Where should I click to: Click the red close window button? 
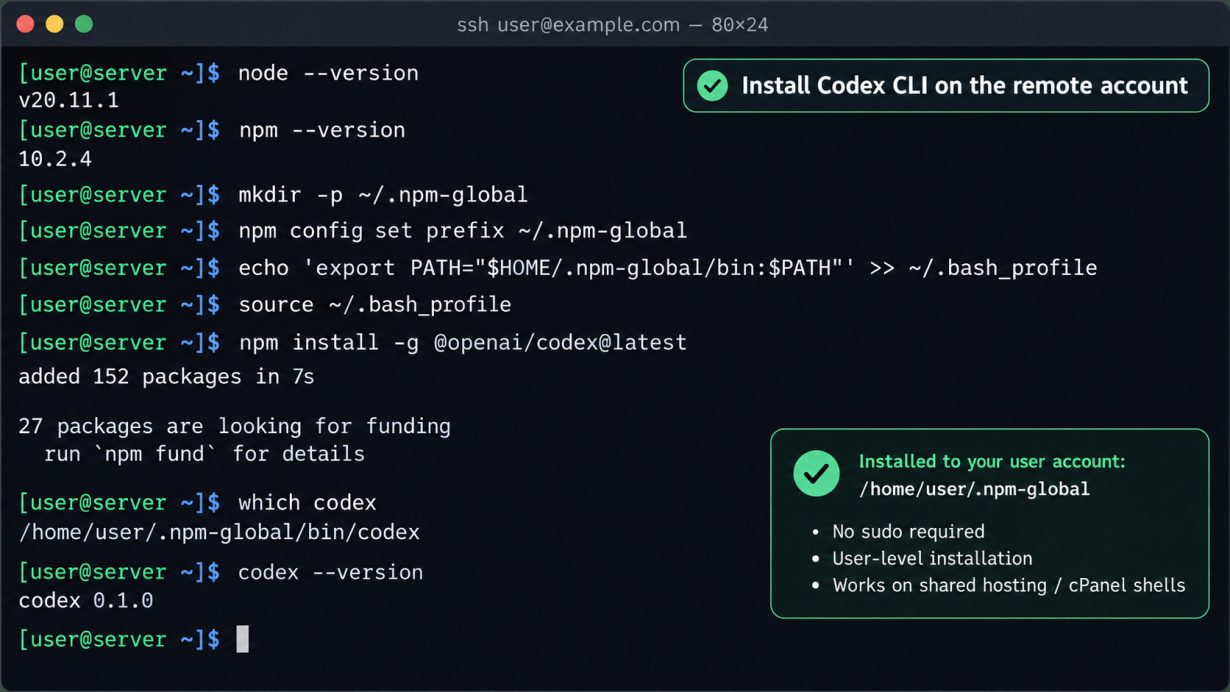click(x=25, y=24)
